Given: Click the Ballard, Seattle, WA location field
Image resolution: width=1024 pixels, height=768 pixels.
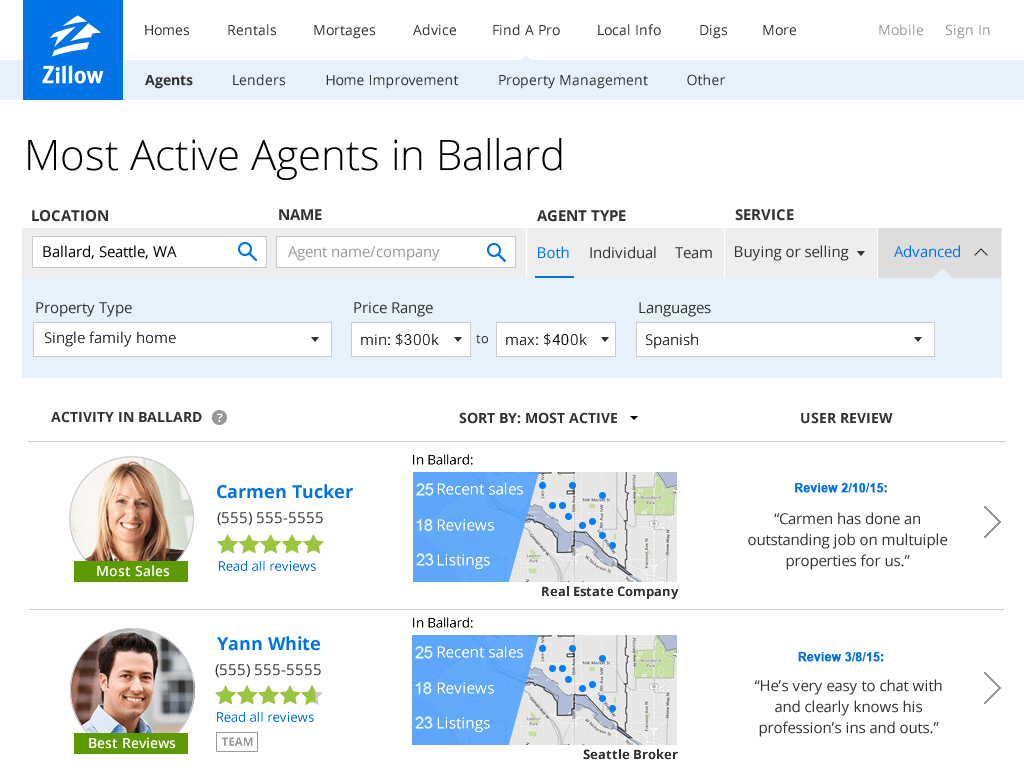Looking at the screenshot, I should [x=149, y=252].
